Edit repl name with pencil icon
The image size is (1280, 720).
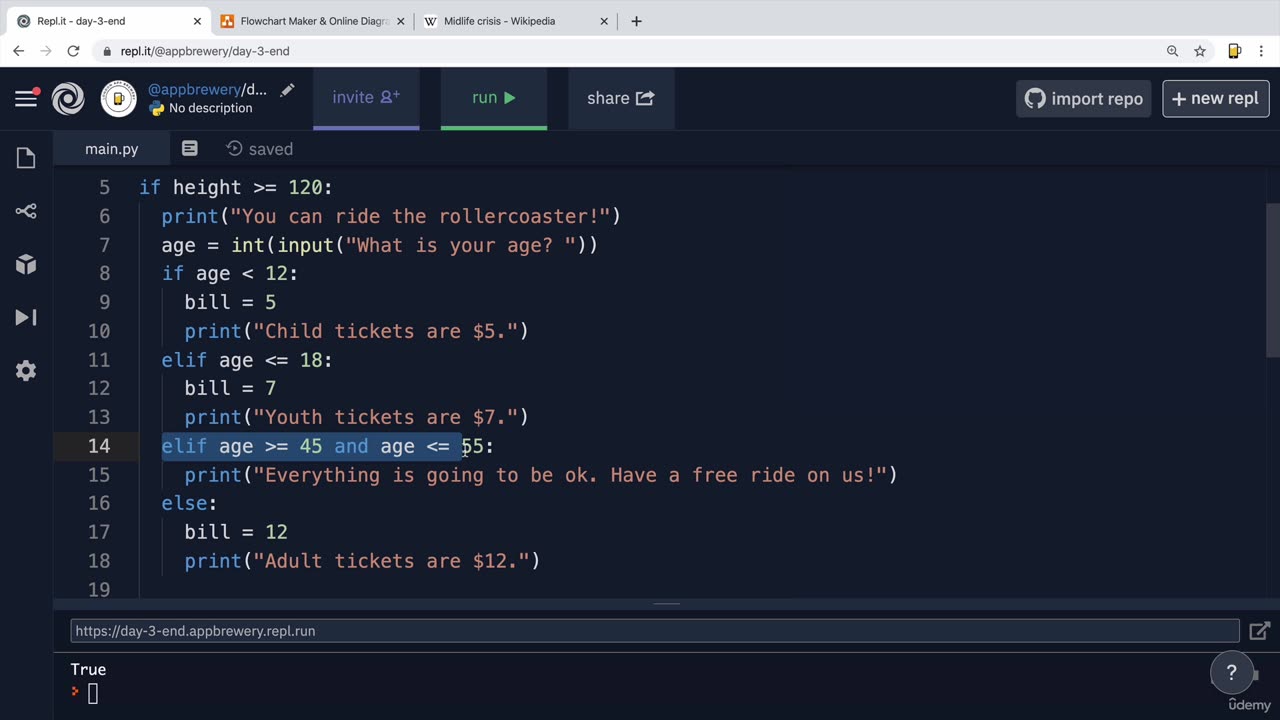click(287, 90)
